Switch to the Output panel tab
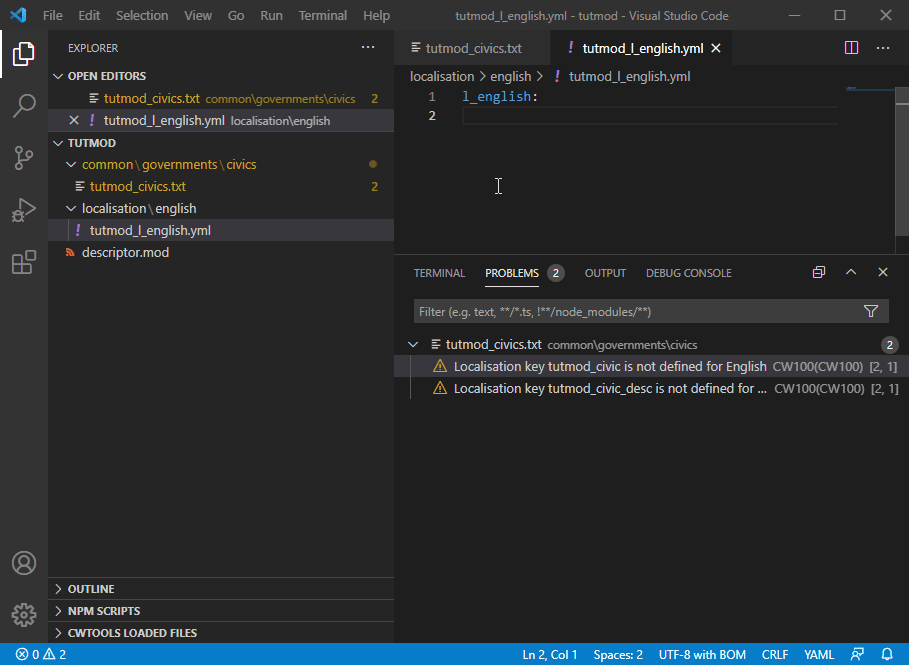 [x=605, y=273]
